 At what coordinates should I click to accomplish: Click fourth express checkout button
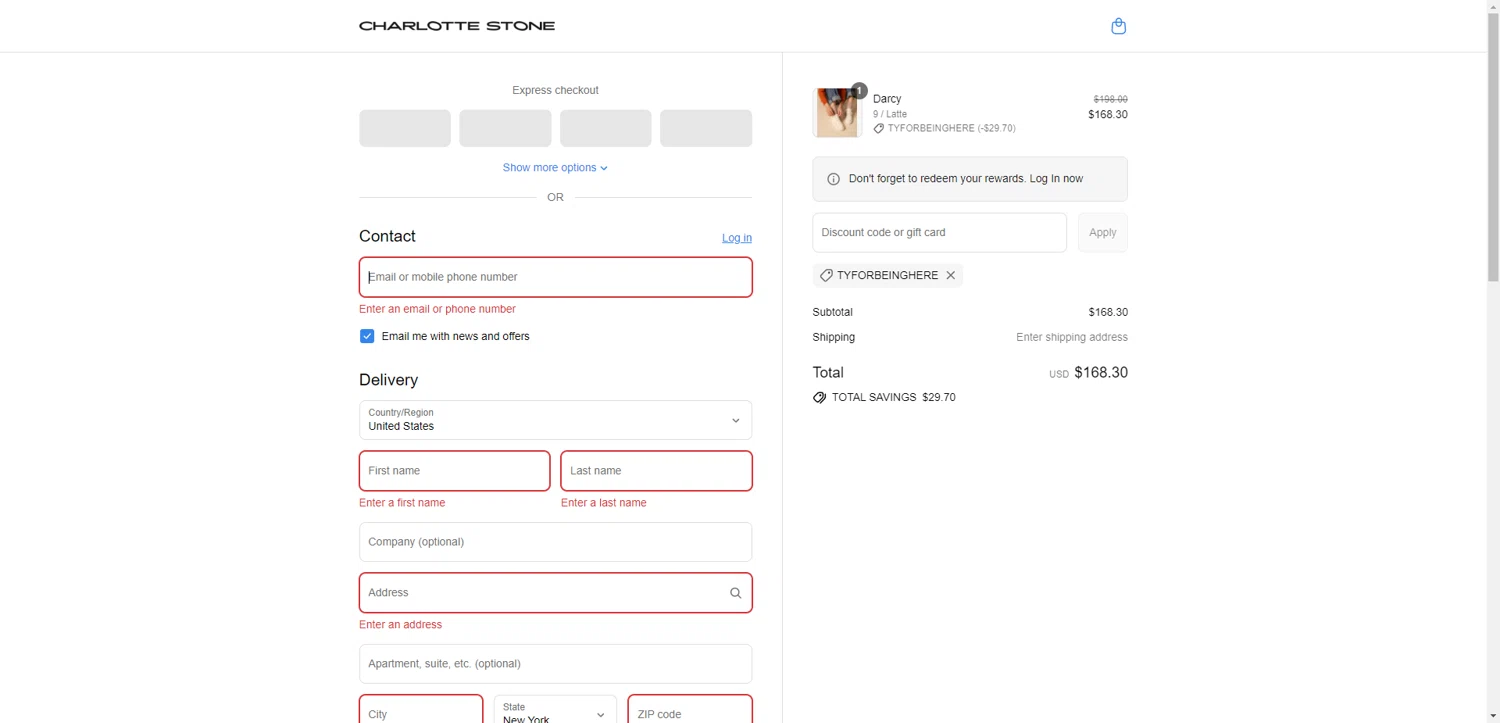click(706, 128)
